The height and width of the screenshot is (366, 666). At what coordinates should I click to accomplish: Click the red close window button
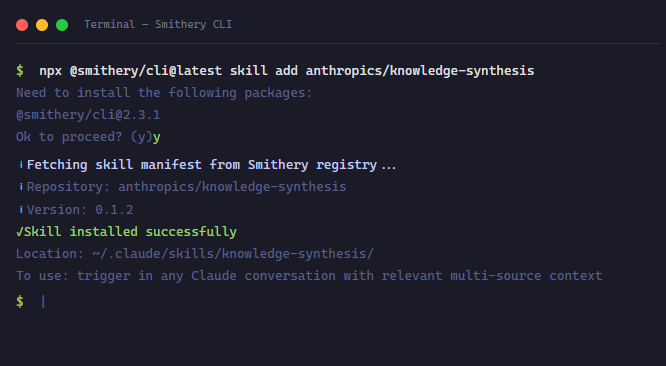coord(22,25)
